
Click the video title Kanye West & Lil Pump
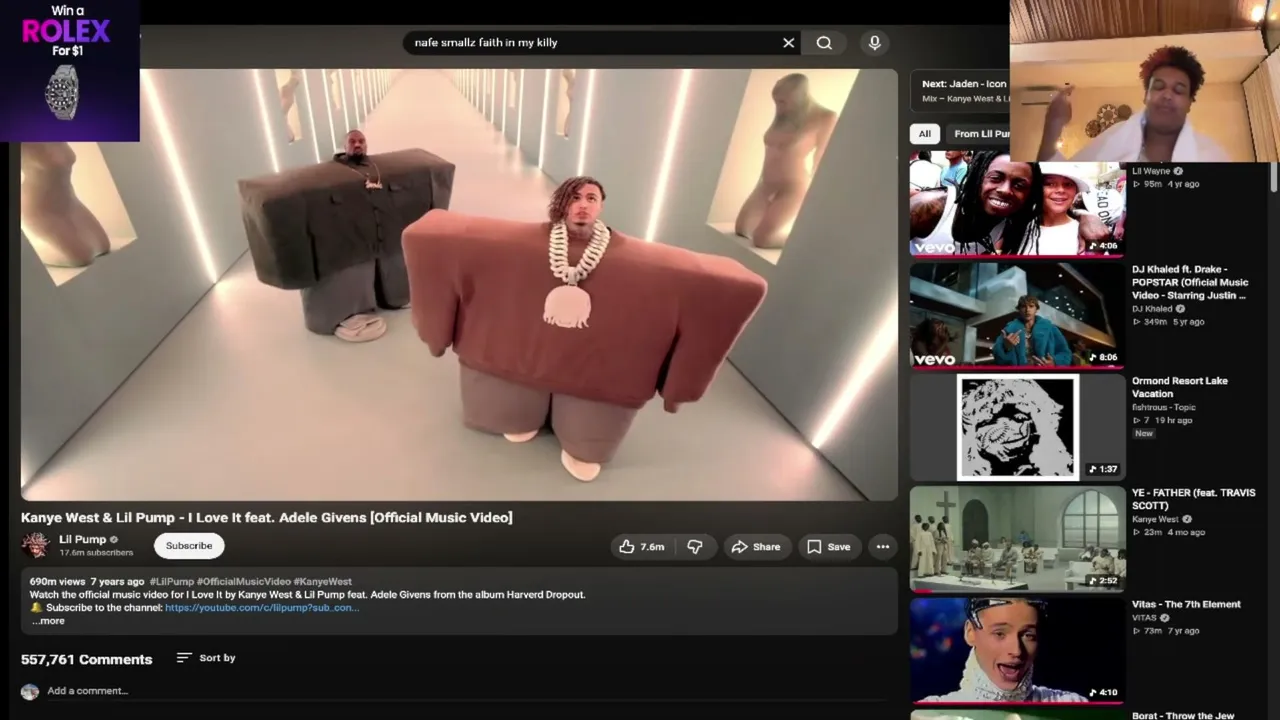click(x=267, y=517)
